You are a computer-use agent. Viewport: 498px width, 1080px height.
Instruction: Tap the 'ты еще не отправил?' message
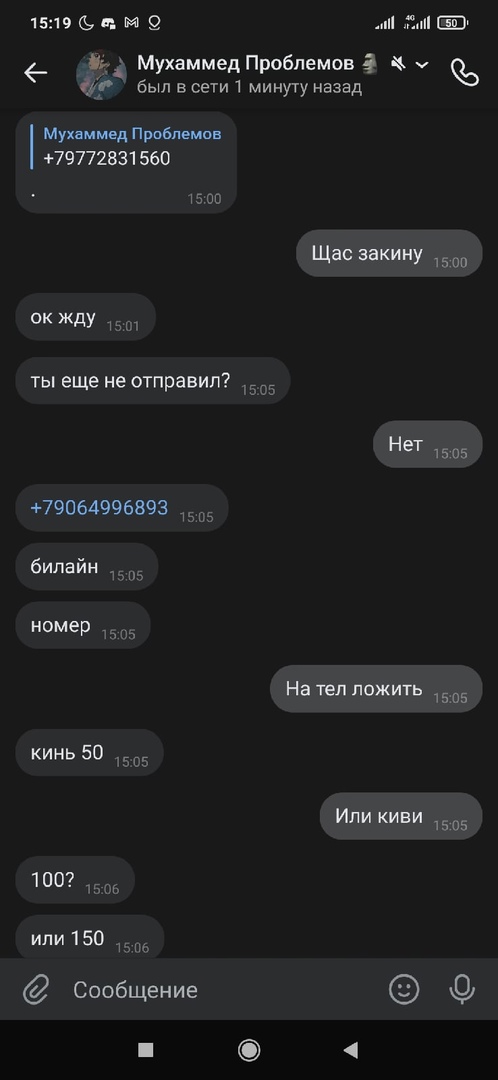pos(153,380)
